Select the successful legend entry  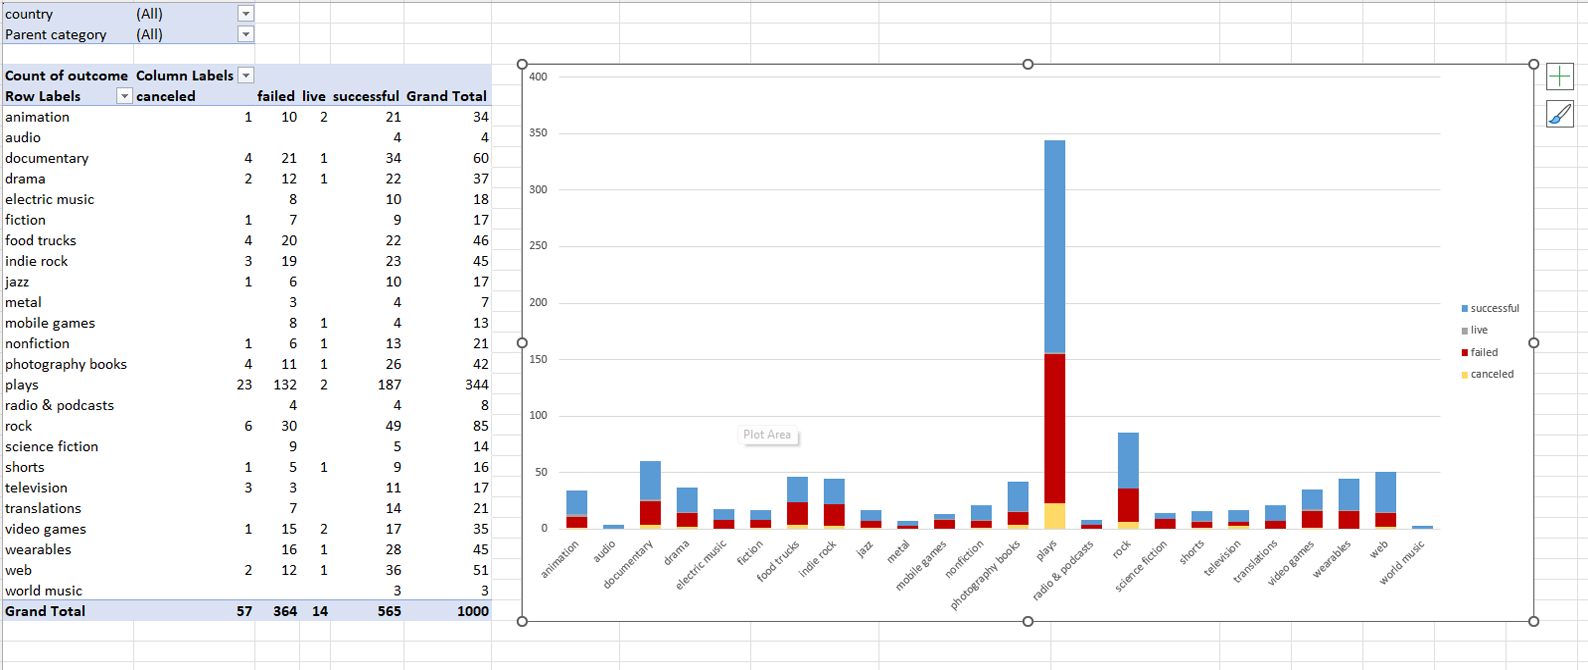(1493, 308)
